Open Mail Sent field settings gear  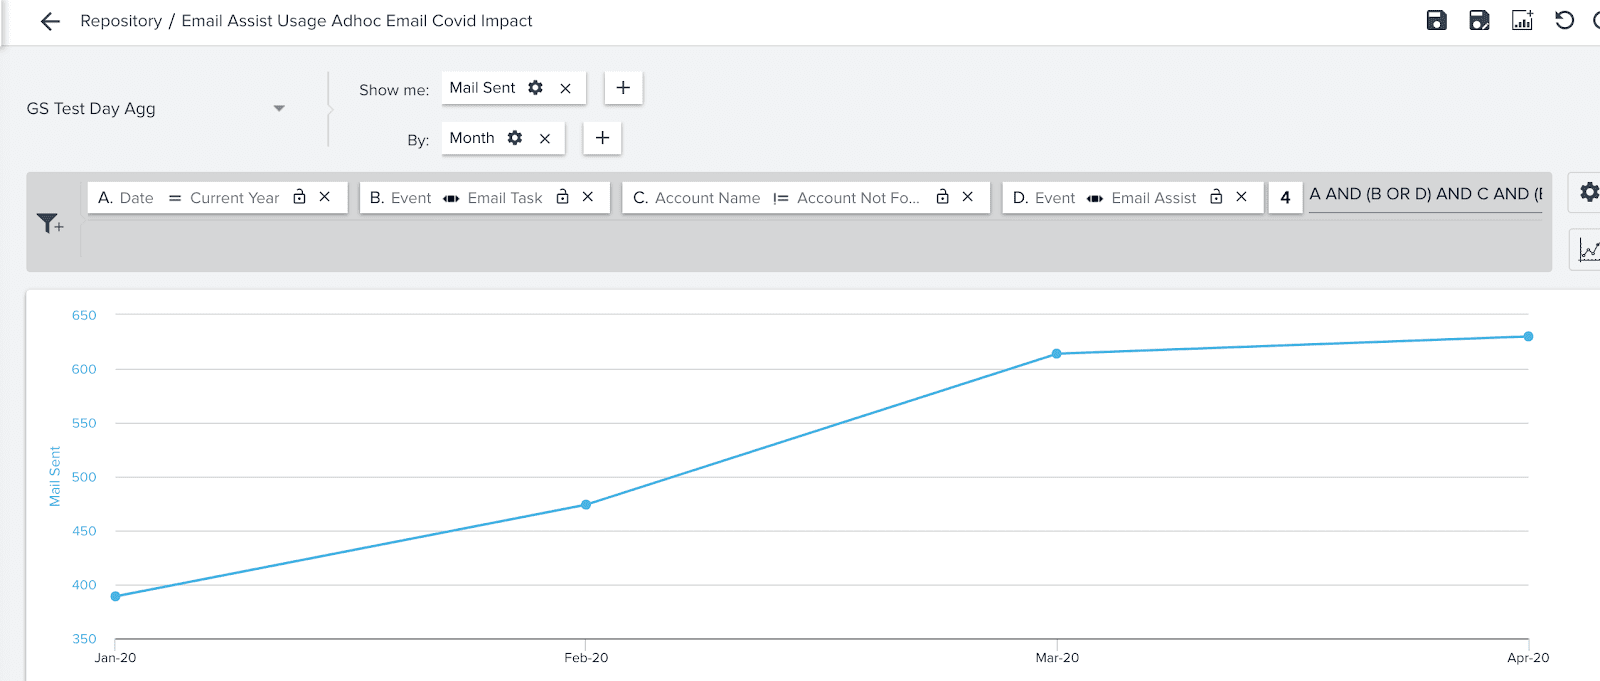(536, 88)
